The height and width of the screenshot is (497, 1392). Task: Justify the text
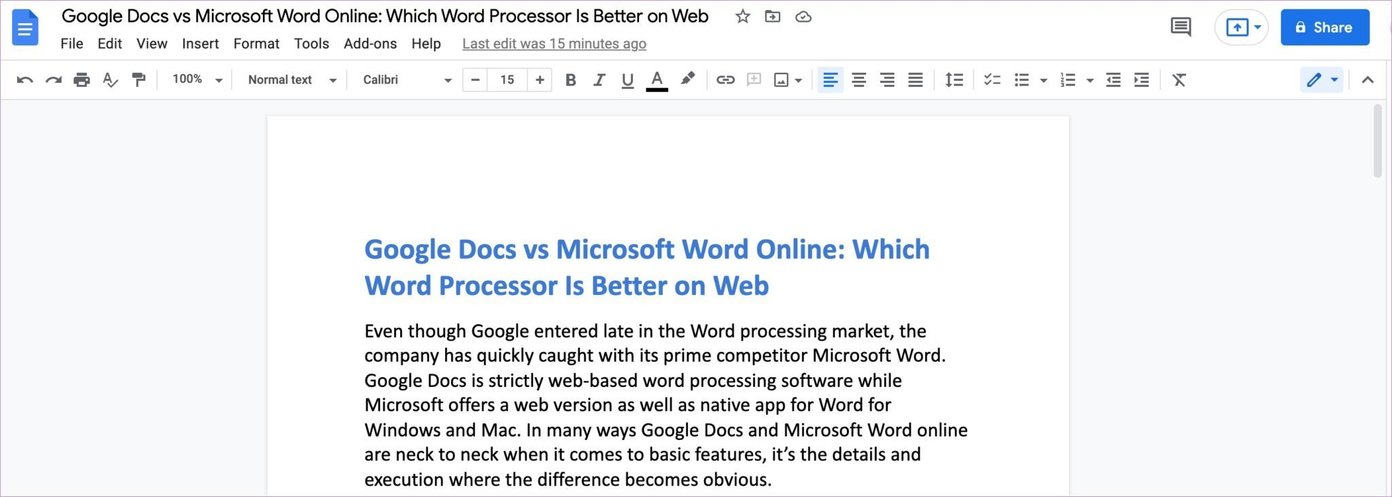click(915, 80)
